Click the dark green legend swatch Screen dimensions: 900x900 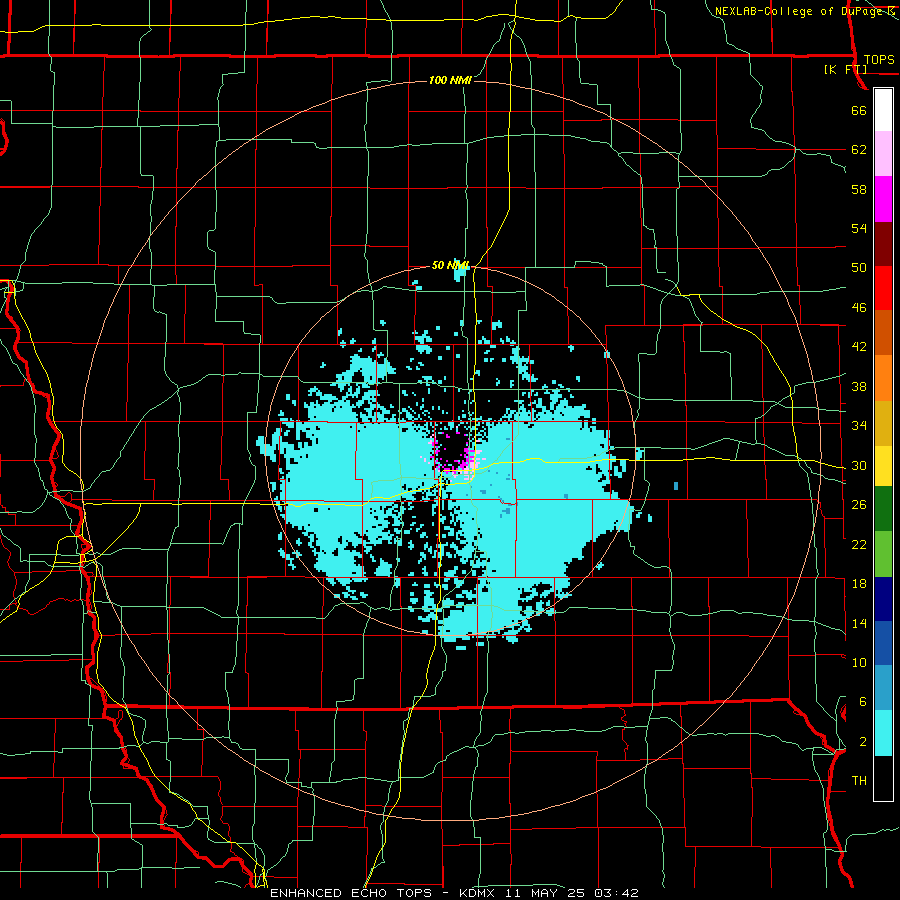click(x=883, y=509)
